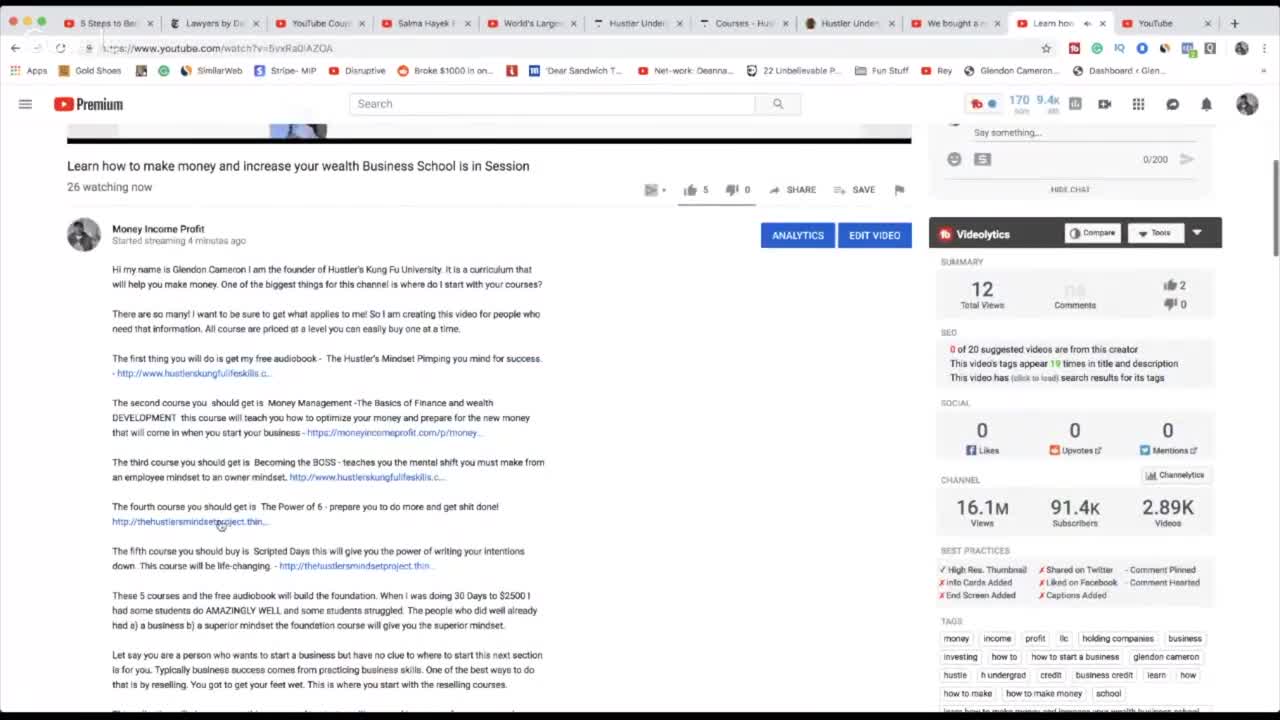Click the Edit Video button

click(875, 235)
